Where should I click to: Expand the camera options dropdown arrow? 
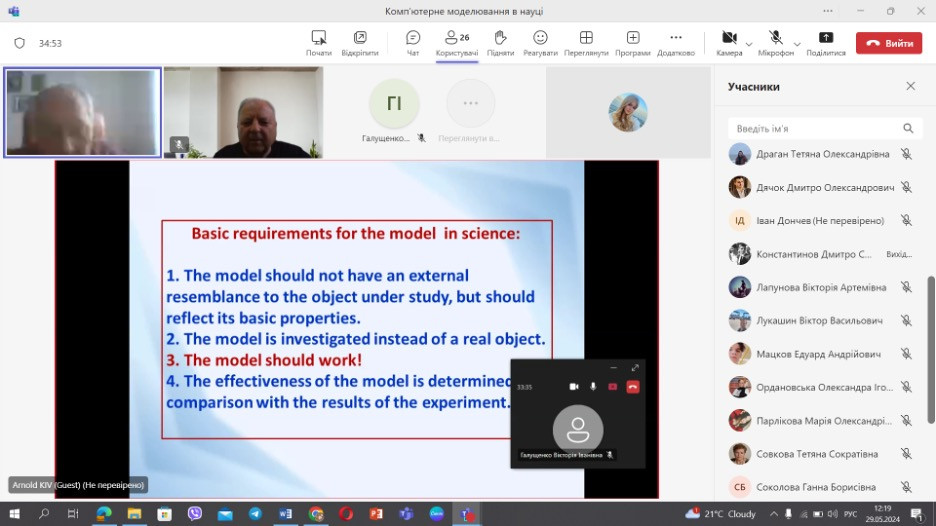749,44
